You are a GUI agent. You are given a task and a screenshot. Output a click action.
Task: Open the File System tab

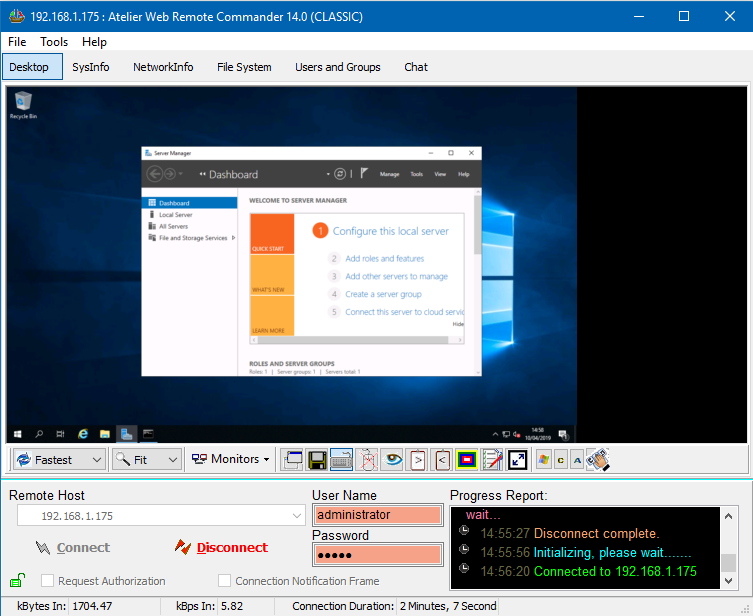pyautogui.click(x=244, y=67)
